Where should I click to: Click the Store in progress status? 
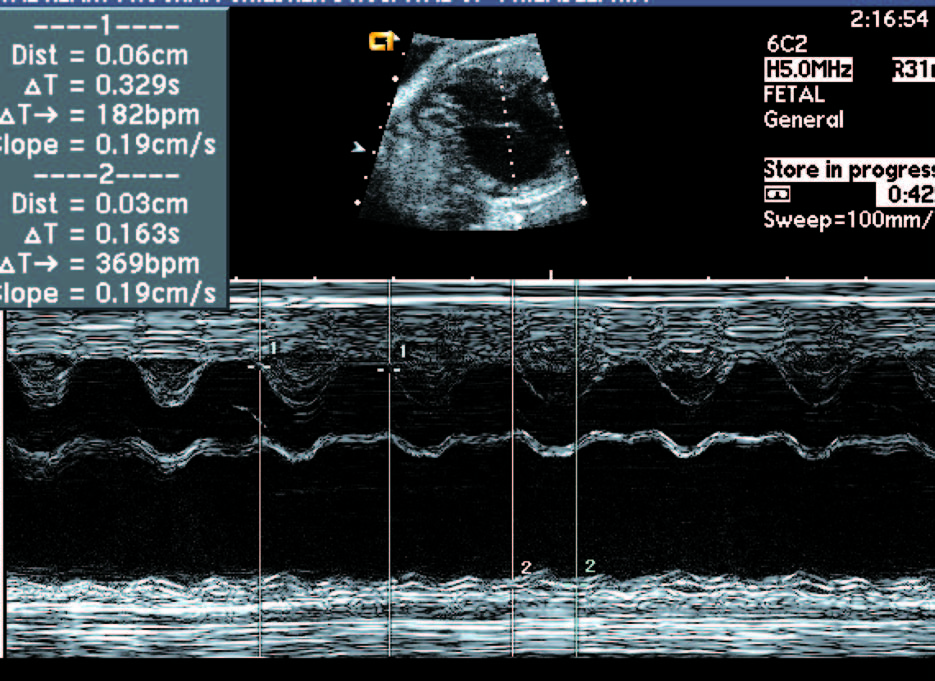point(849,169)
